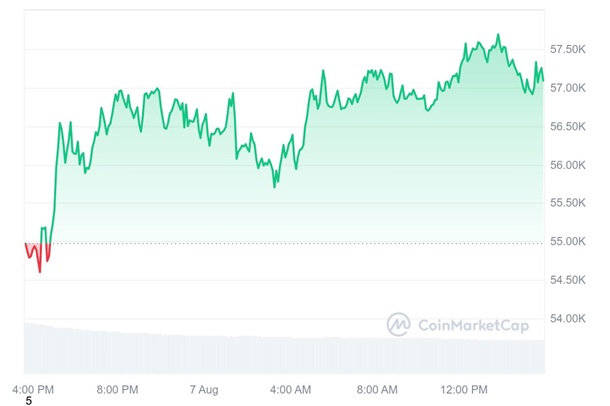Click the 56.00K price axis label
This screenshot has height=406, width=610.
coord(575,165)
